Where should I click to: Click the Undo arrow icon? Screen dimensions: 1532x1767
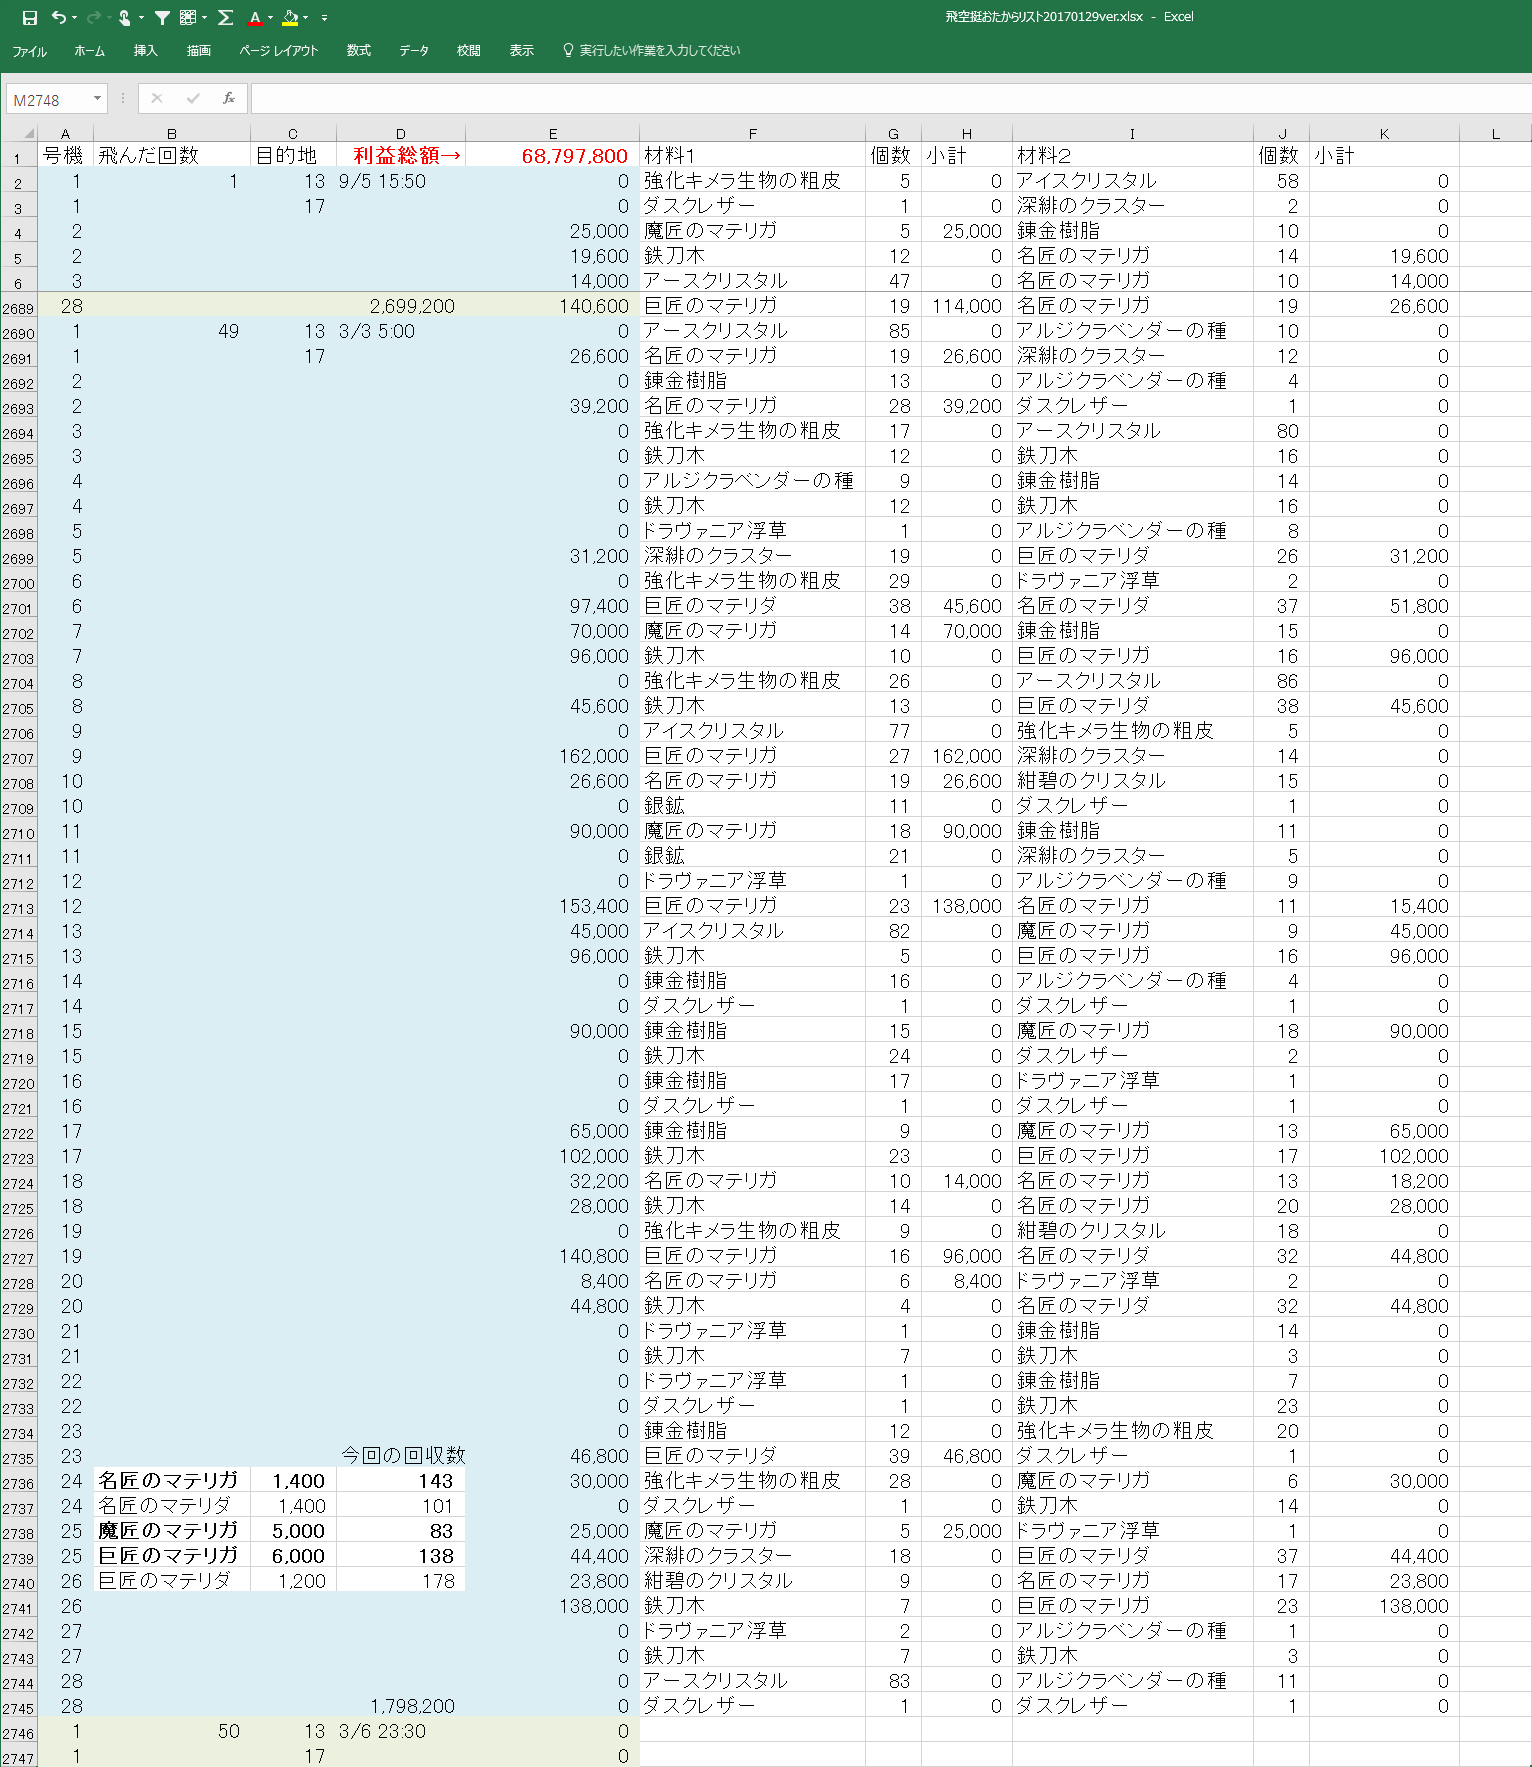pos(58,18)
